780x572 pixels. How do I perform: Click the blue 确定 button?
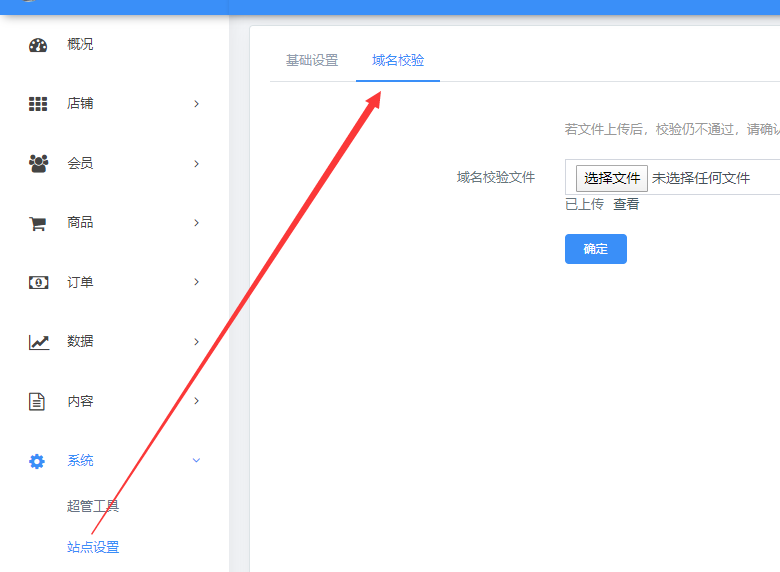(x=595, y=249)
